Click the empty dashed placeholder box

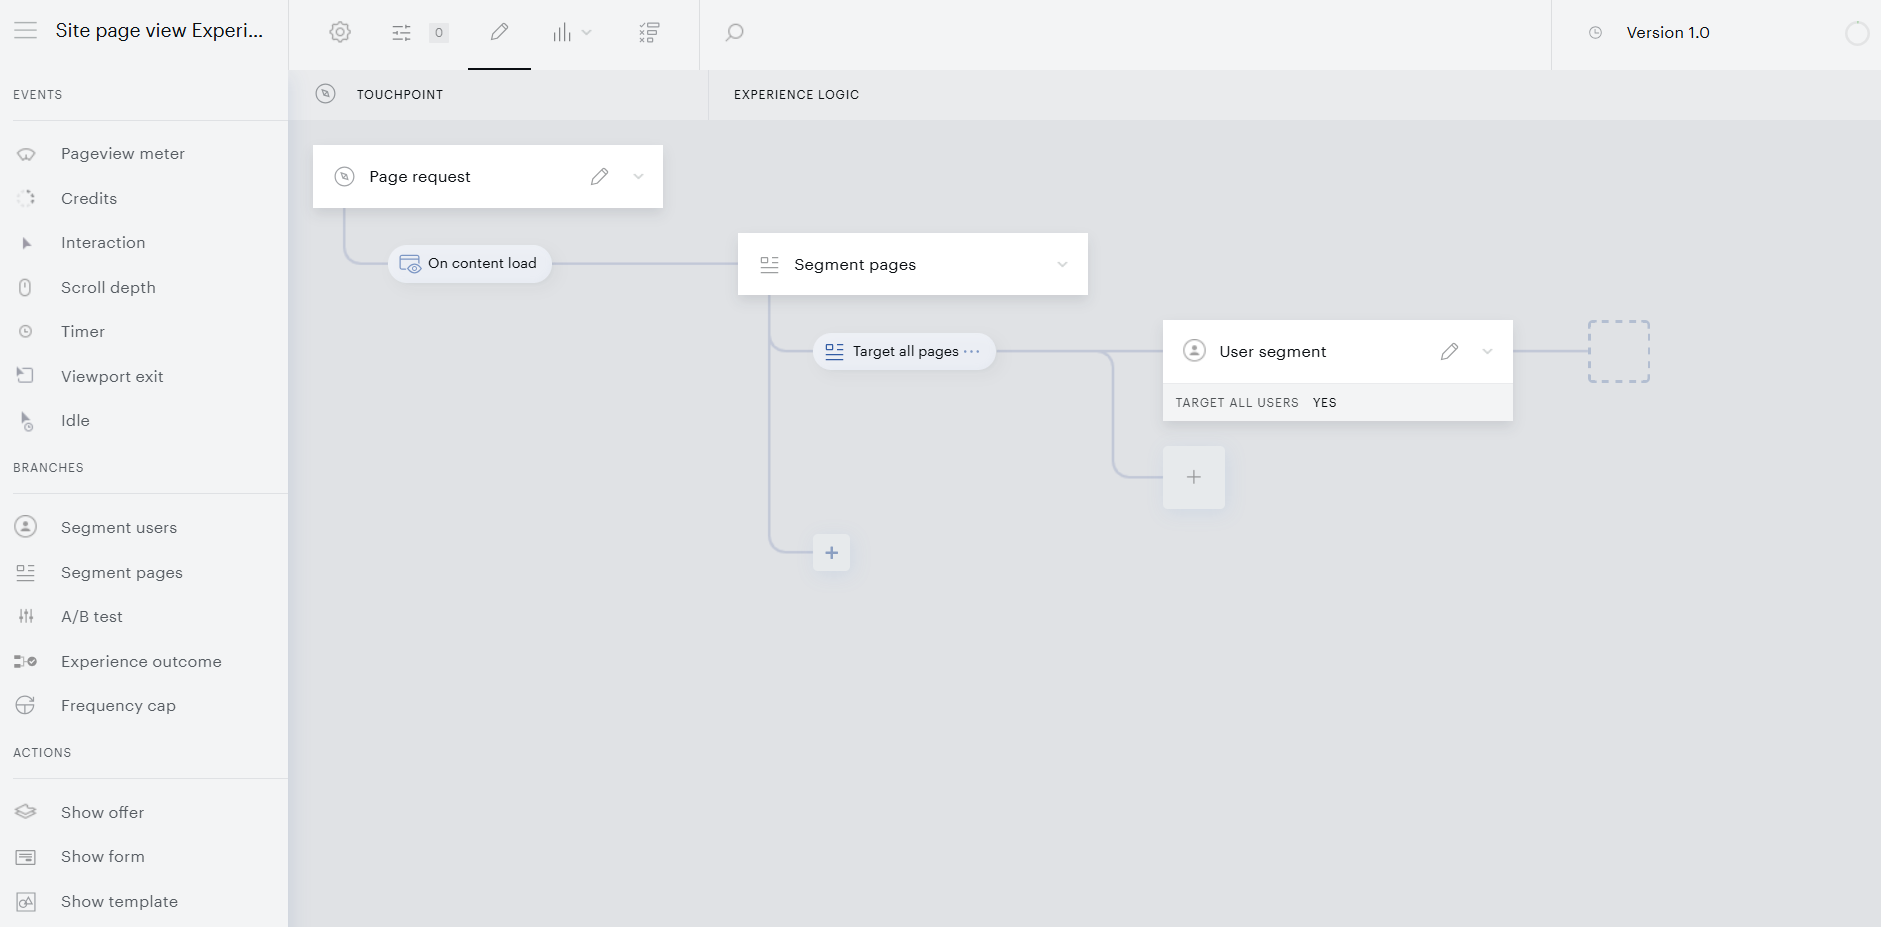1619,351
